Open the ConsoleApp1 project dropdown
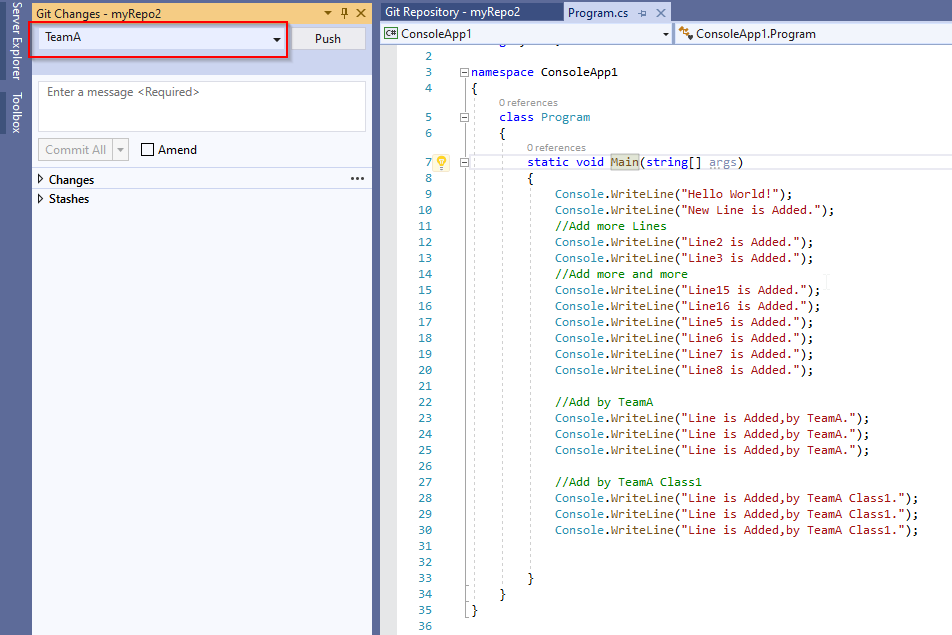The width and height of the screenshot is (952, 635). [526, 34]
